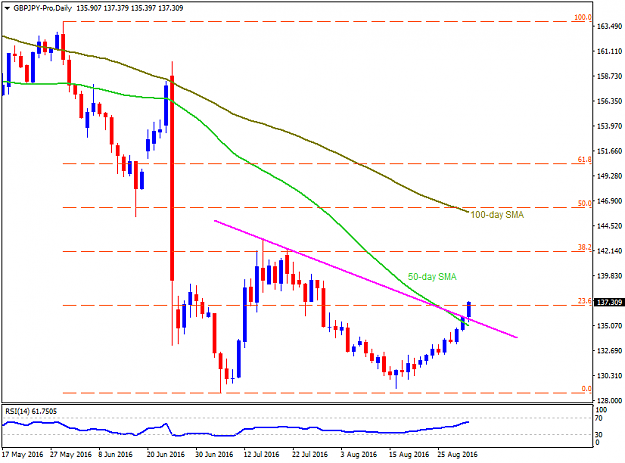Click the 12 Jul 2016 date label
This screenshot has width=625, height=463.
261,454
